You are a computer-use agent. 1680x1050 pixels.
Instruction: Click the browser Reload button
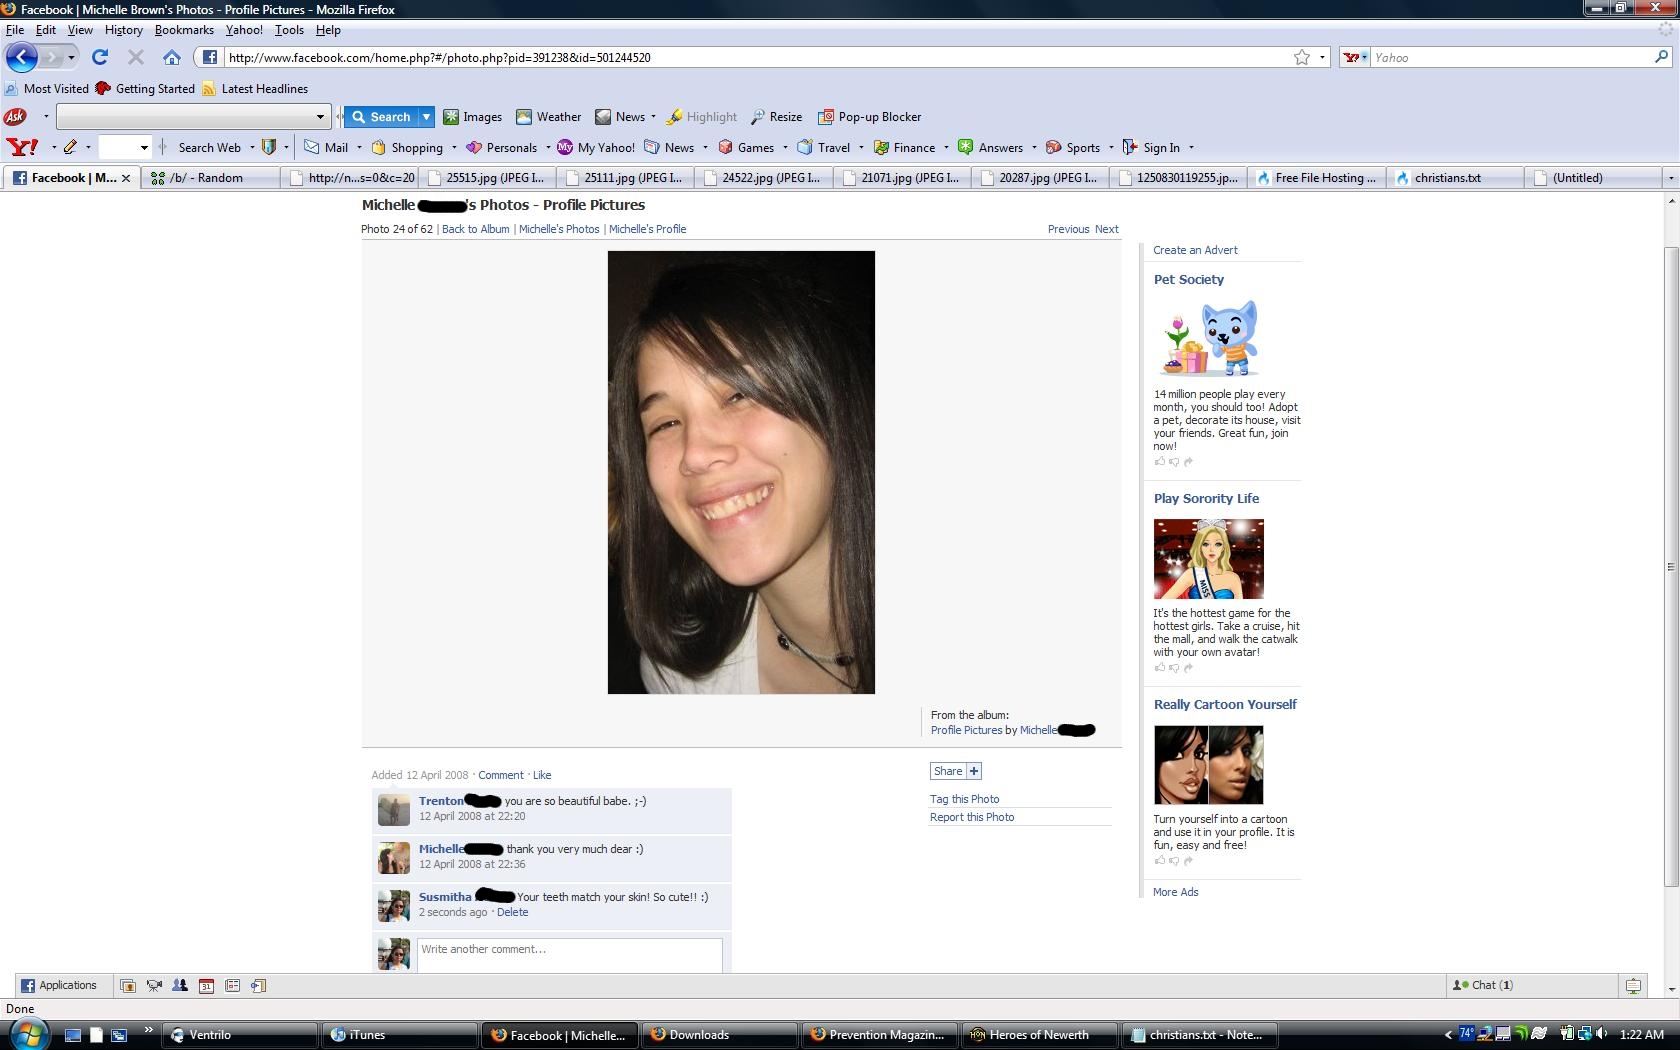[x=100, y=57]
